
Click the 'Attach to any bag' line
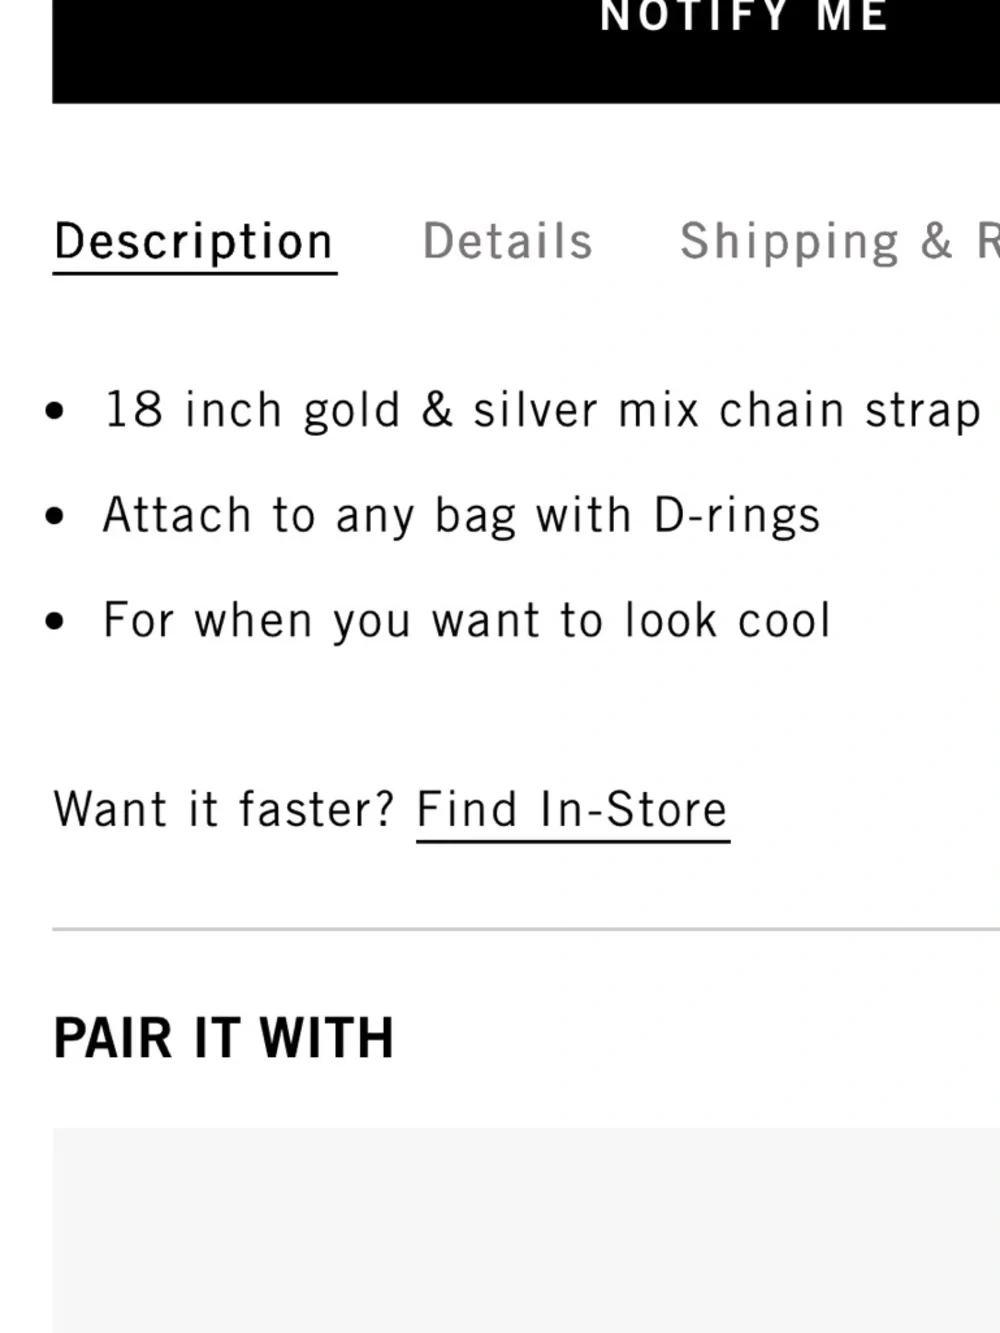(461, 516)
